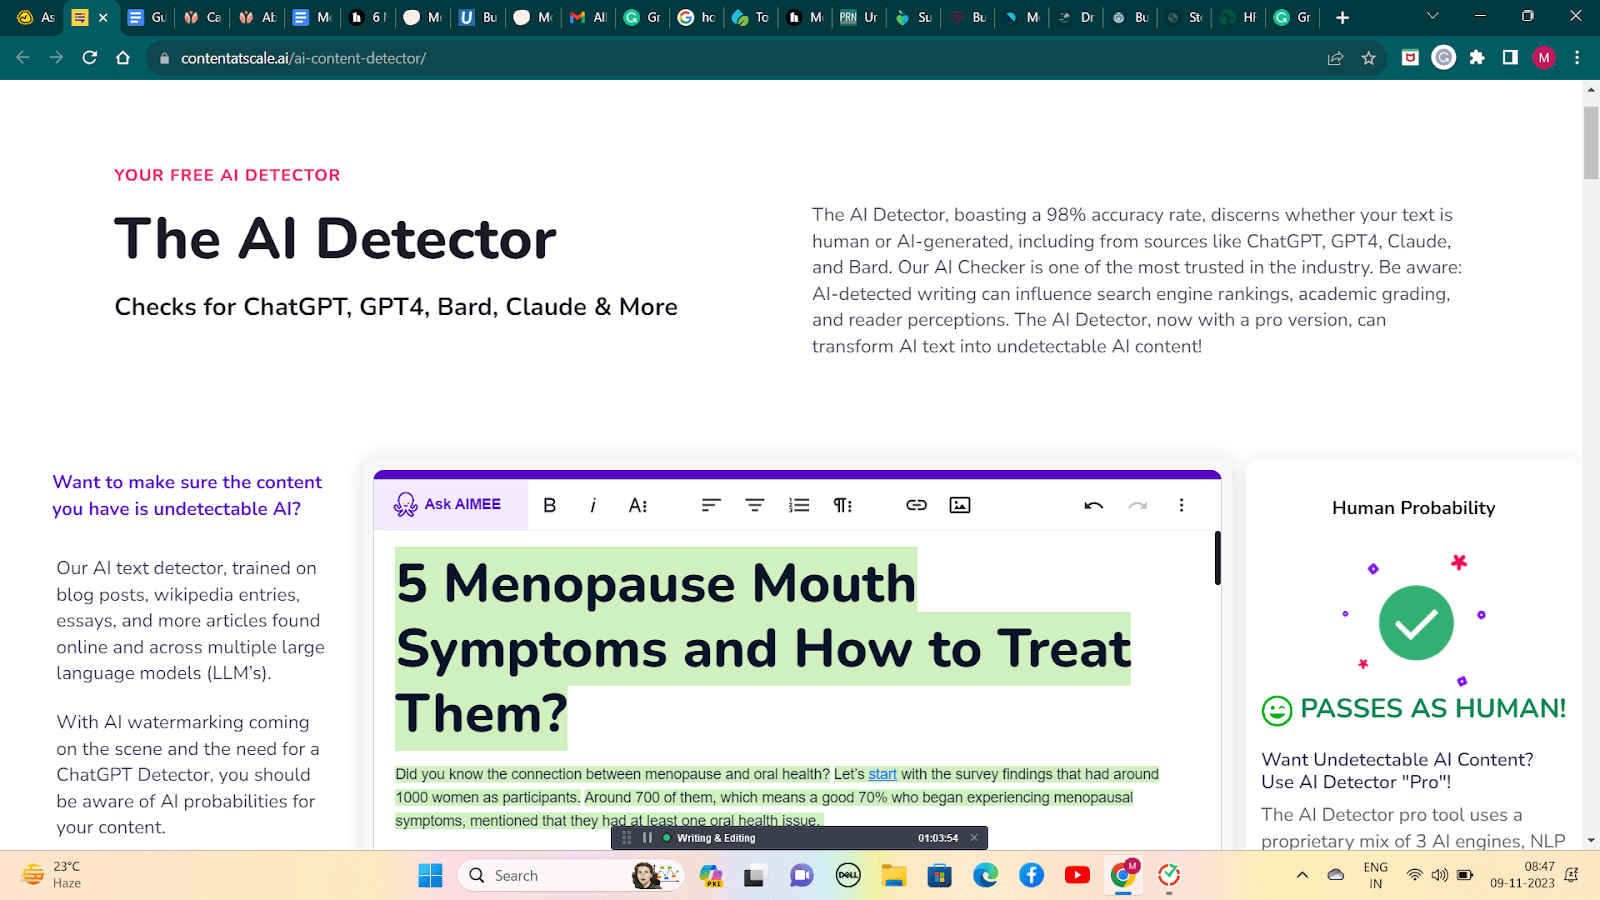The width and height of the screenshot is (1600, 900).
Task: Left-align the selected text
Action: coord(710,504)
